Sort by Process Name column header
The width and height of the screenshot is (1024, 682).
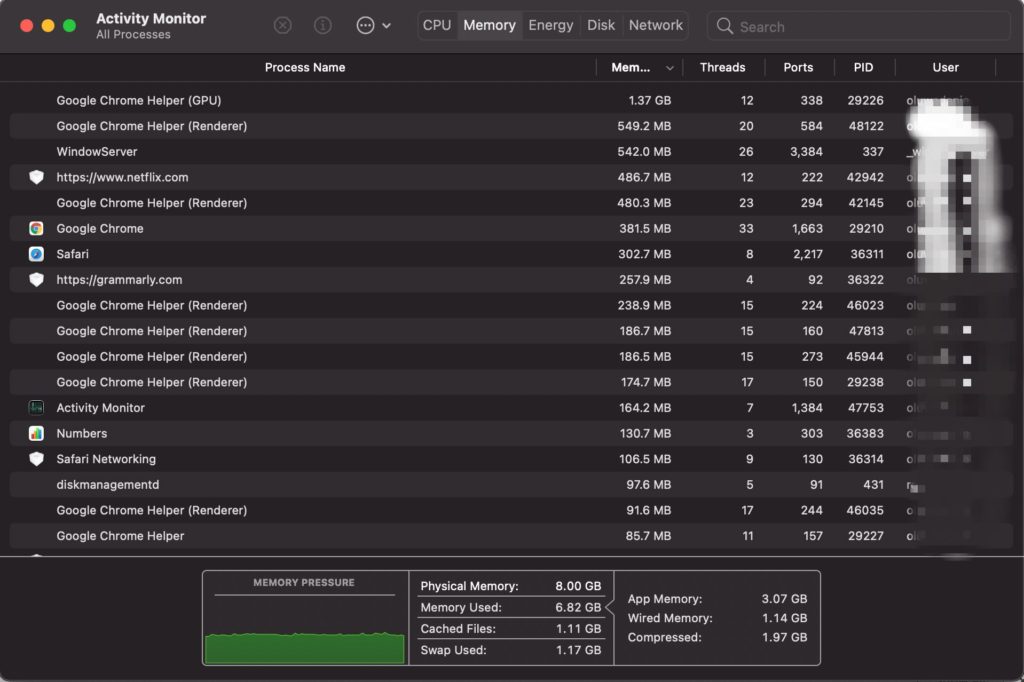pyautogui.click(x=305, y=67)
